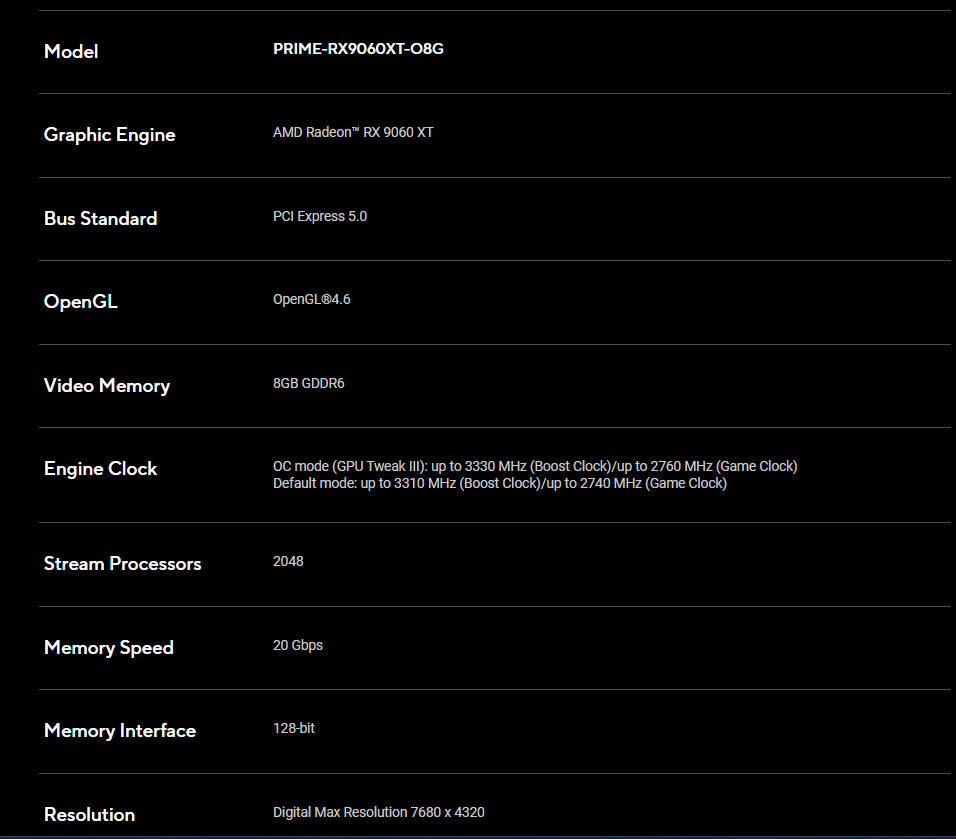Select the OpenGL 4.6 value text
Image resolution: width=956 pixels, height=839 pixels.
pyautogui.click(x=311, y=299)
